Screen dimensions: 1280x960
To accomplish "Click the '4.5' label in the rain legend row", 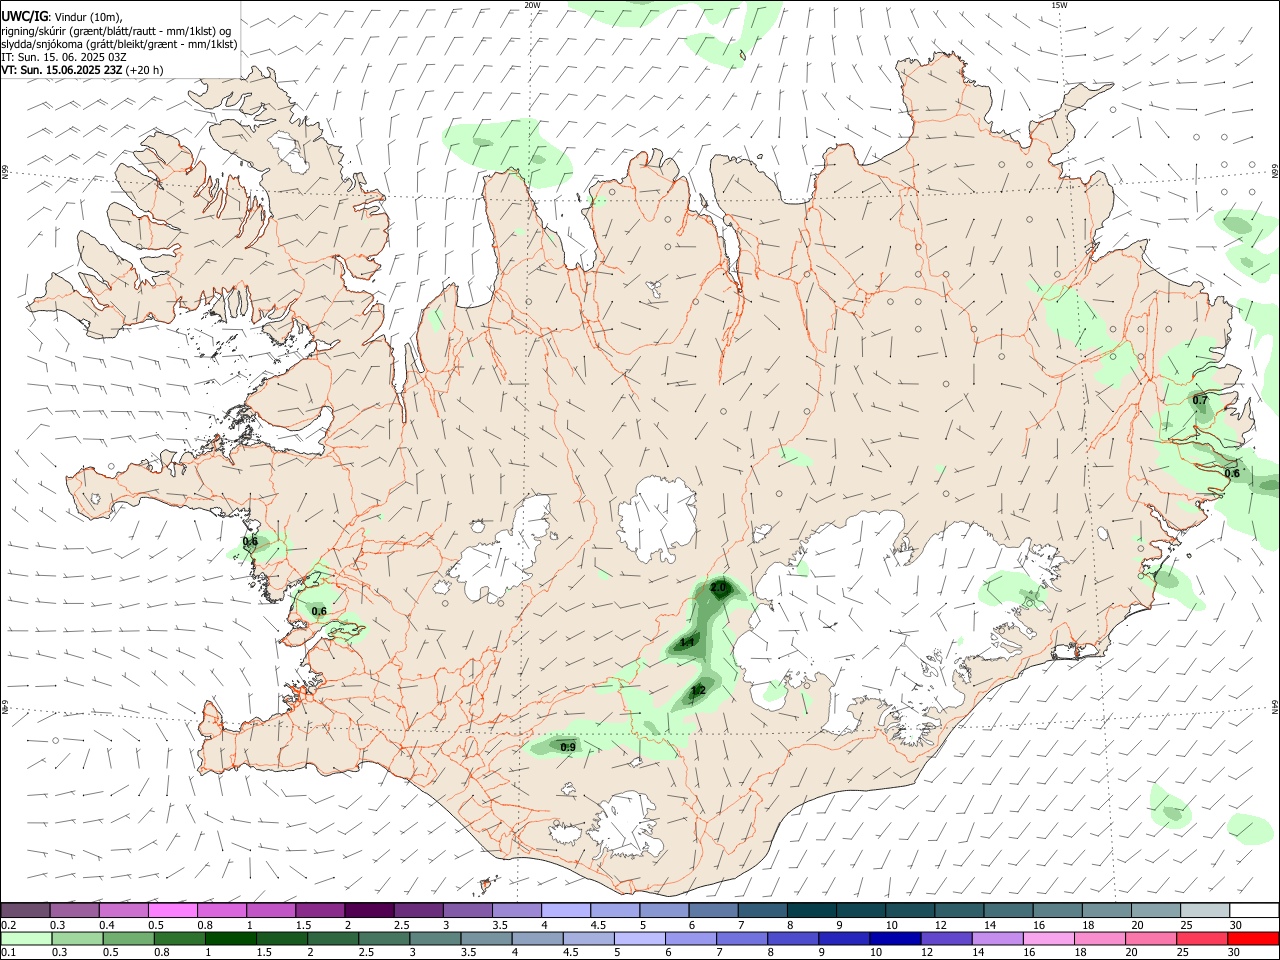I will tap(571, 952).
